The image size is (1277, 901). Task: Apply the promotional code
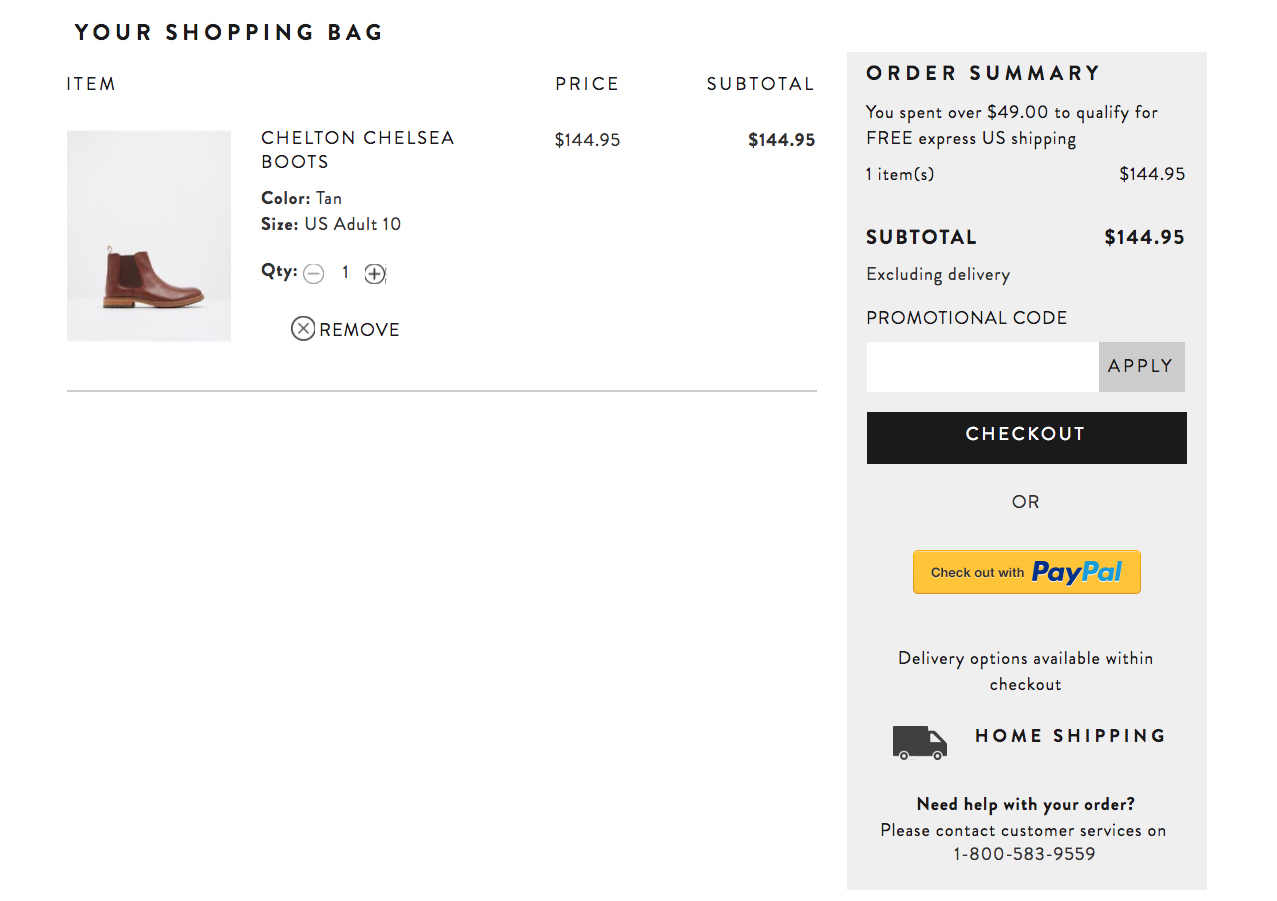(x=1141, y=367)
